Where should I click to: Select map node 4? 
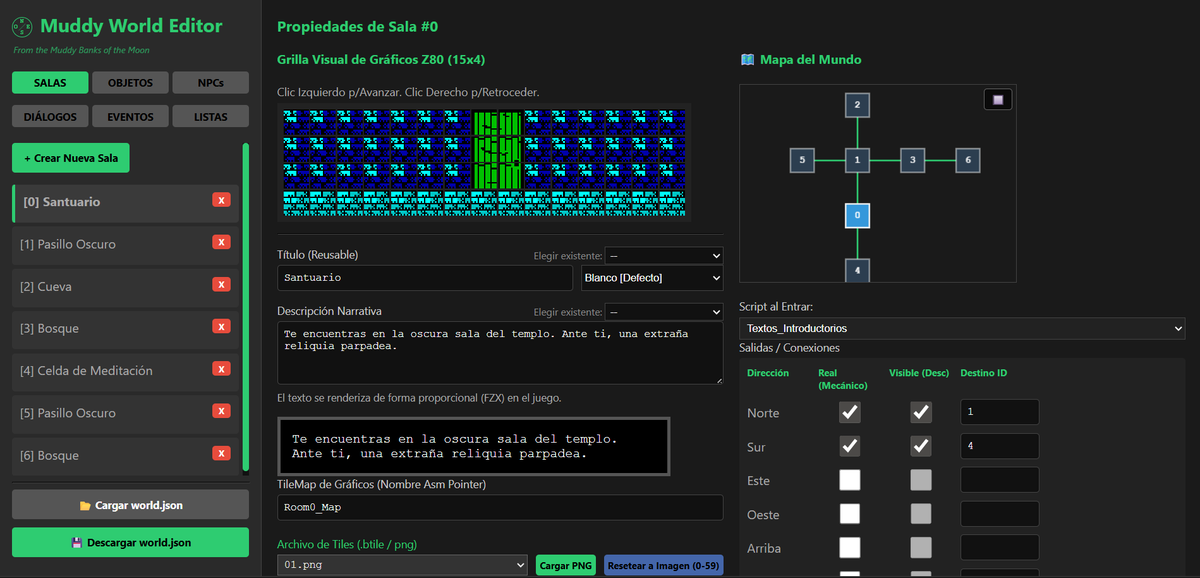pos(857,268)
